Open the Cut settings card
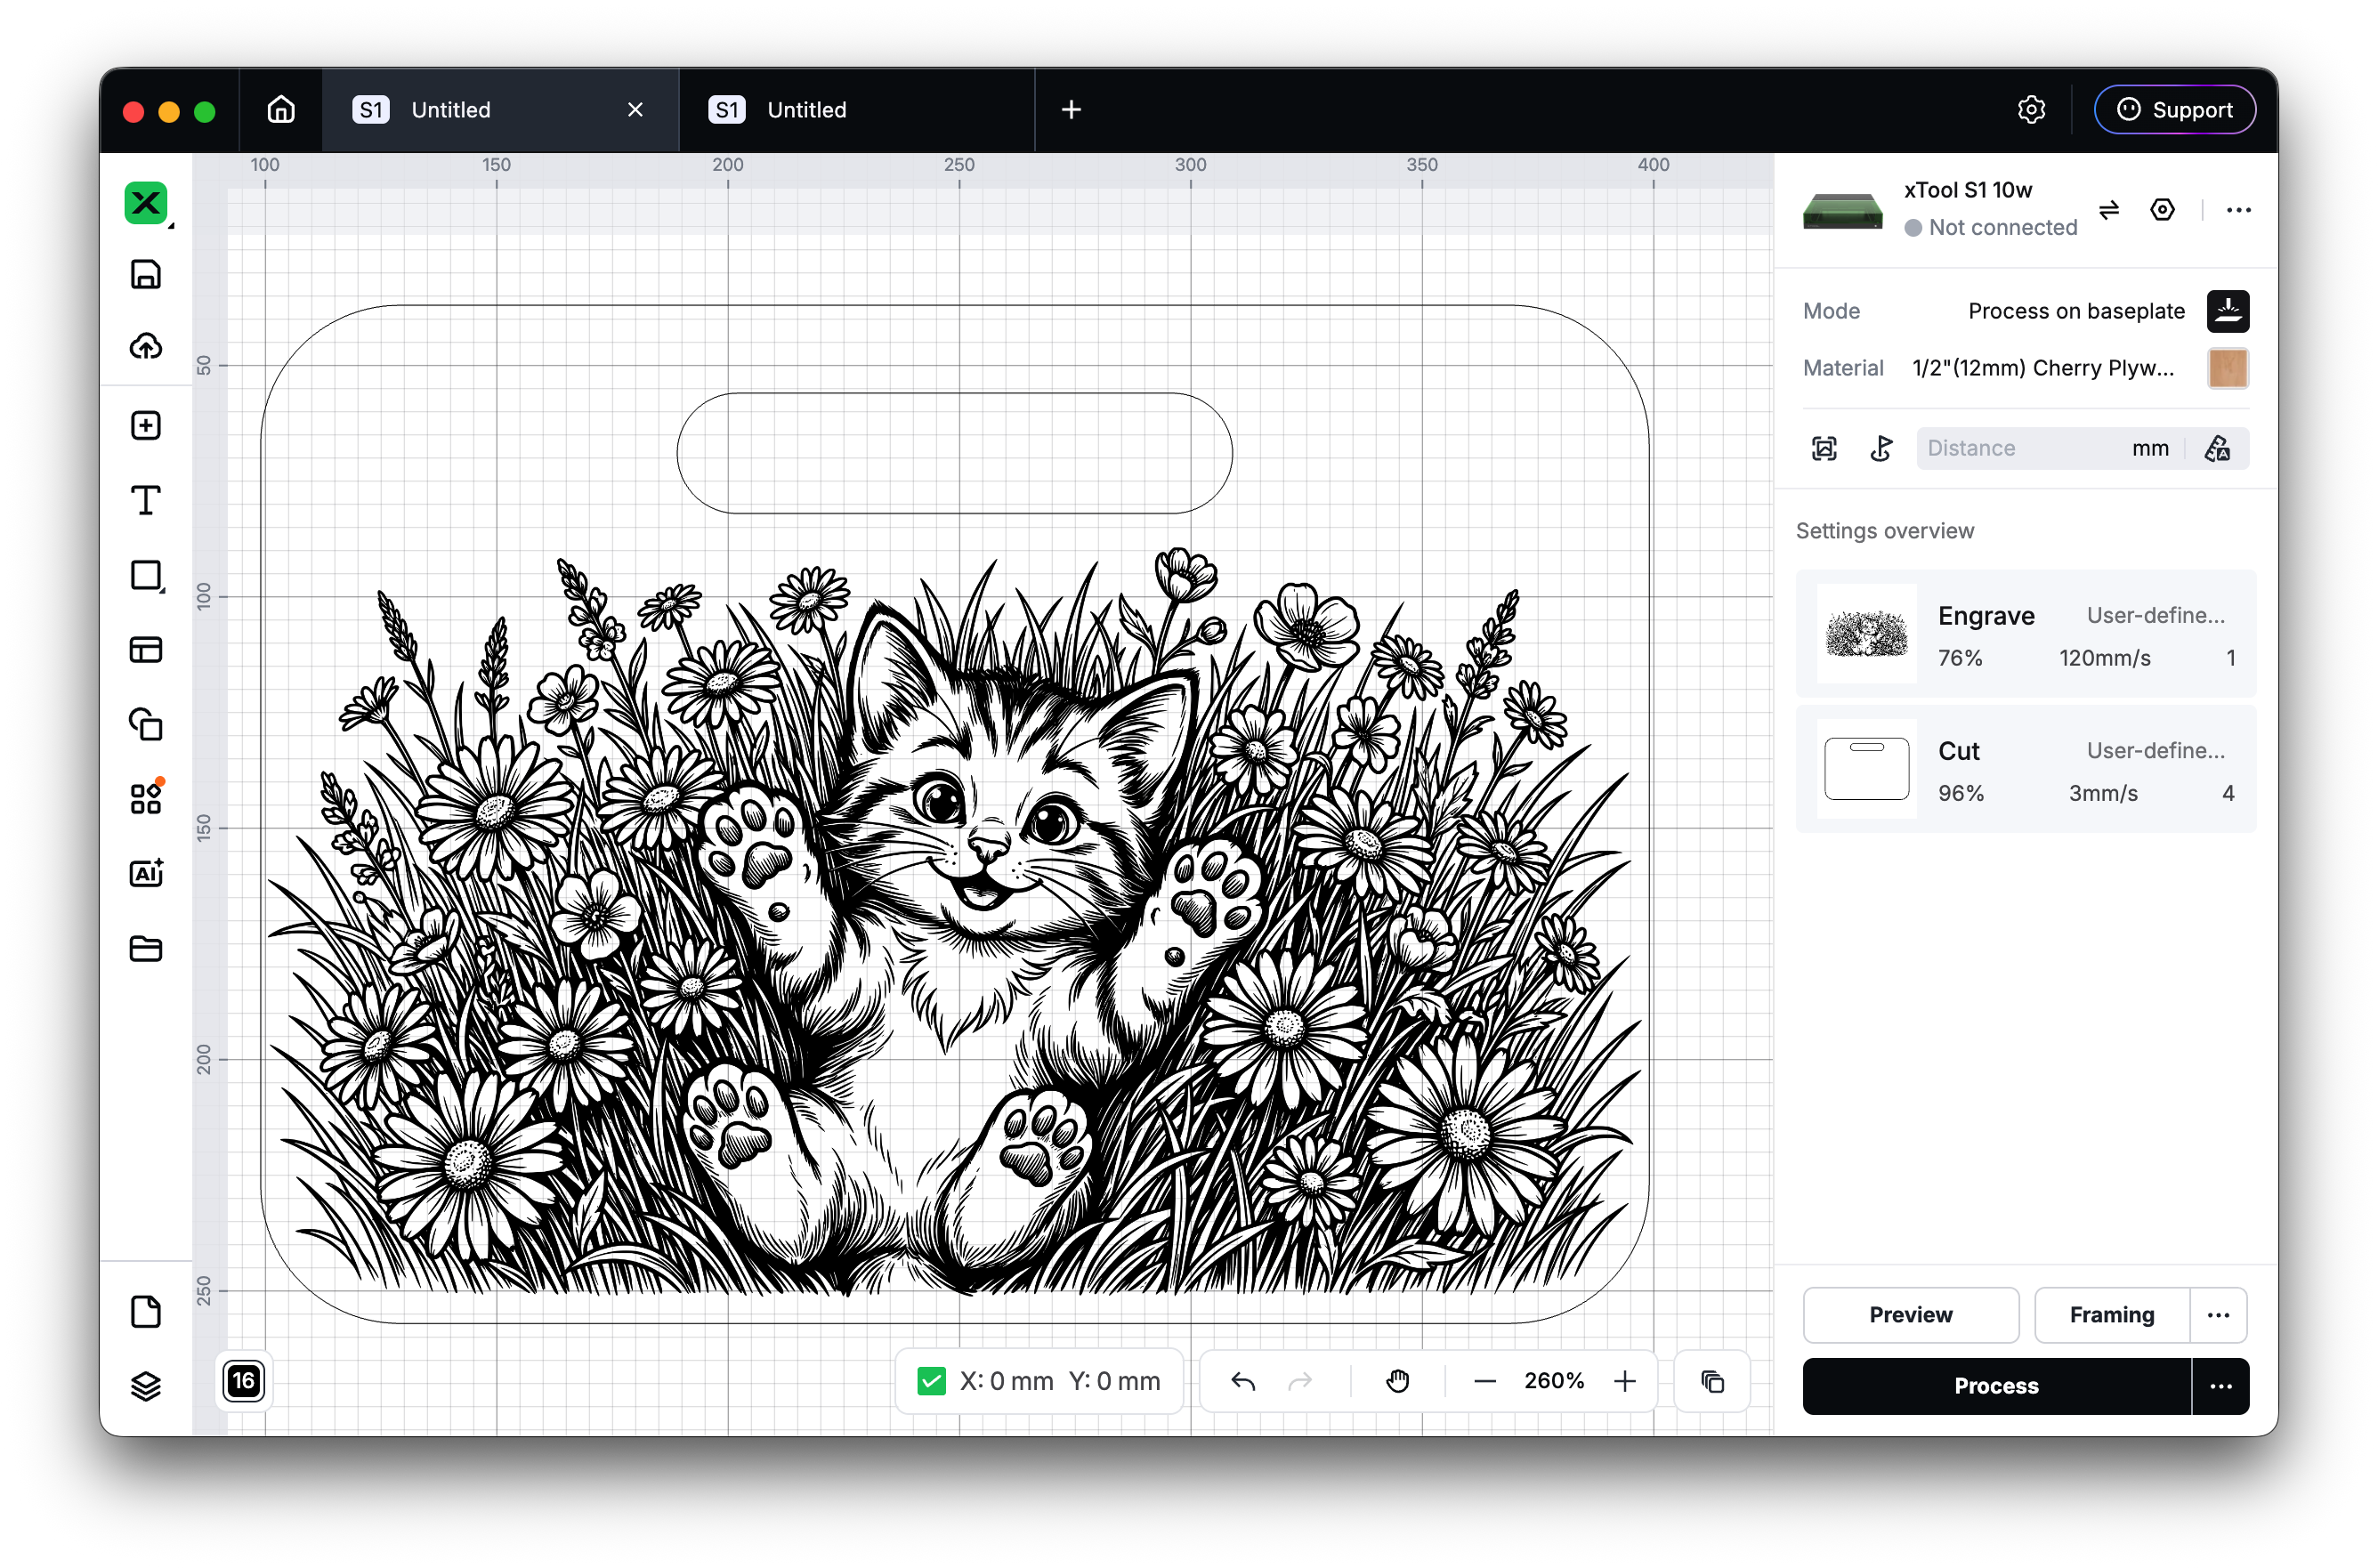2378x1568 pixels. click(2025, 768)
